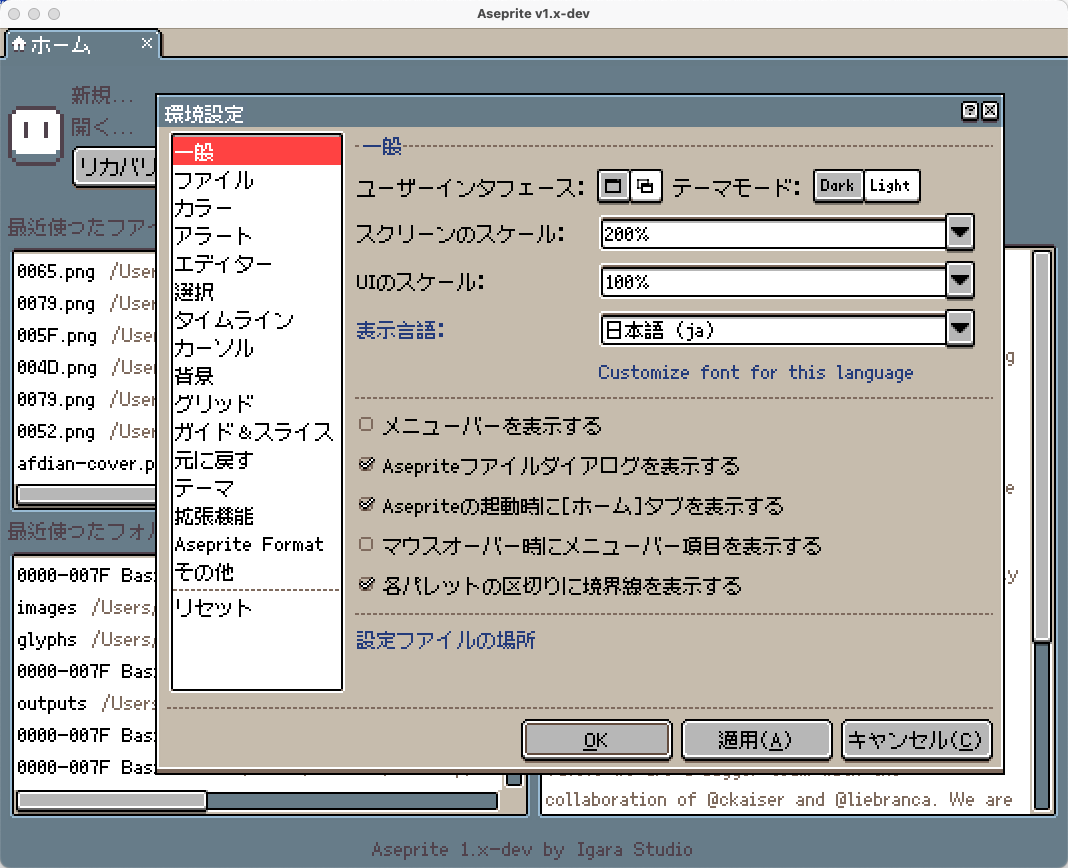
Task: Open スクリーンのスケール dropdown arrow
Action: click(960, 233)
